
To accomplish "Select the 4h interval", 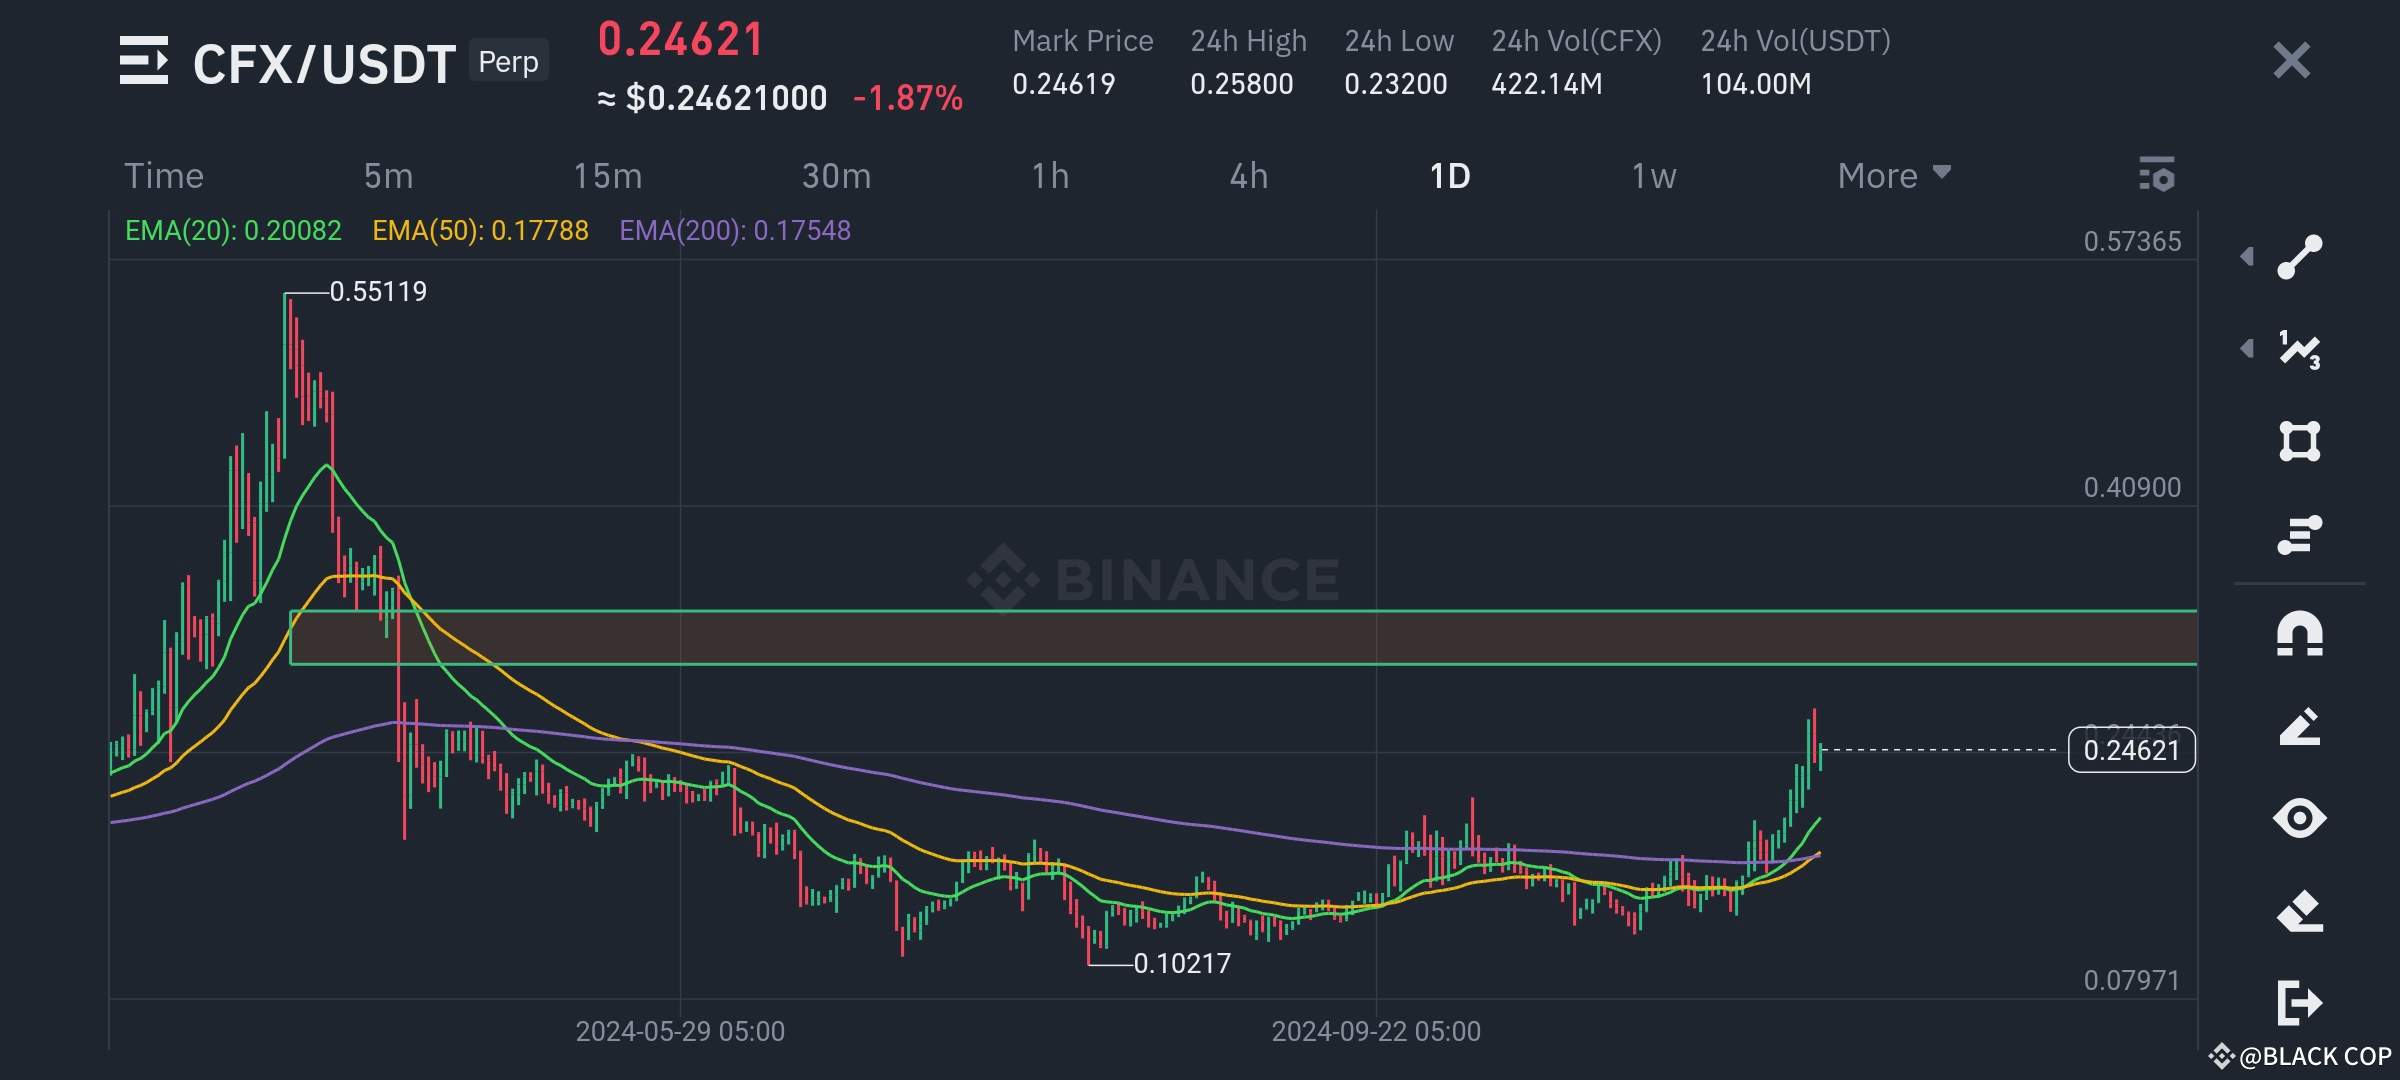I will (1248, 176).
